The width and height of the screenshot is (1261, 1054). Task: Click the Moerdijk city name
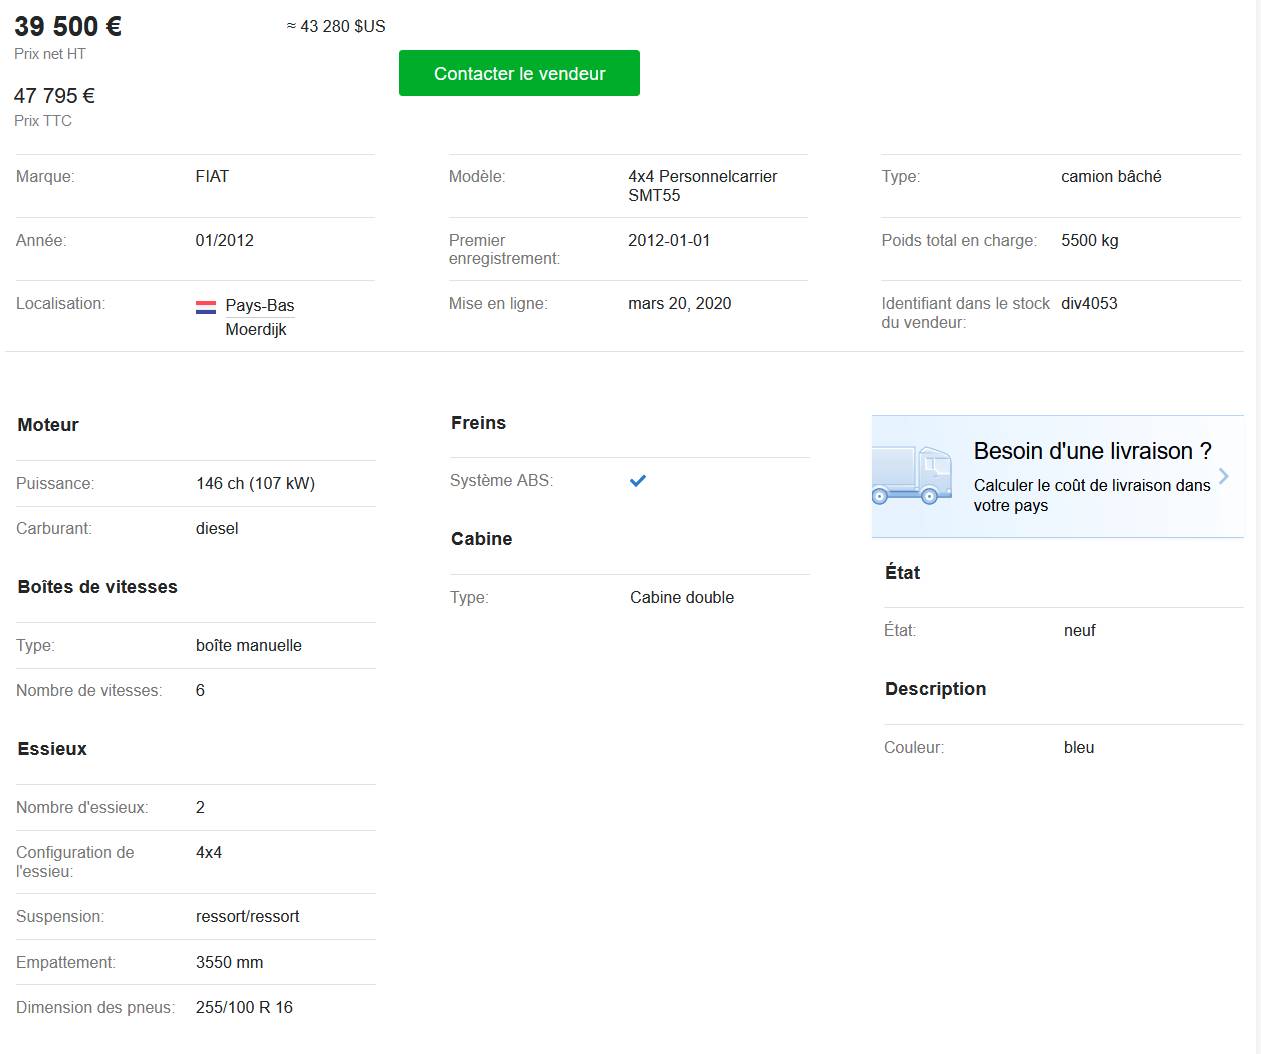click(256, 329)
